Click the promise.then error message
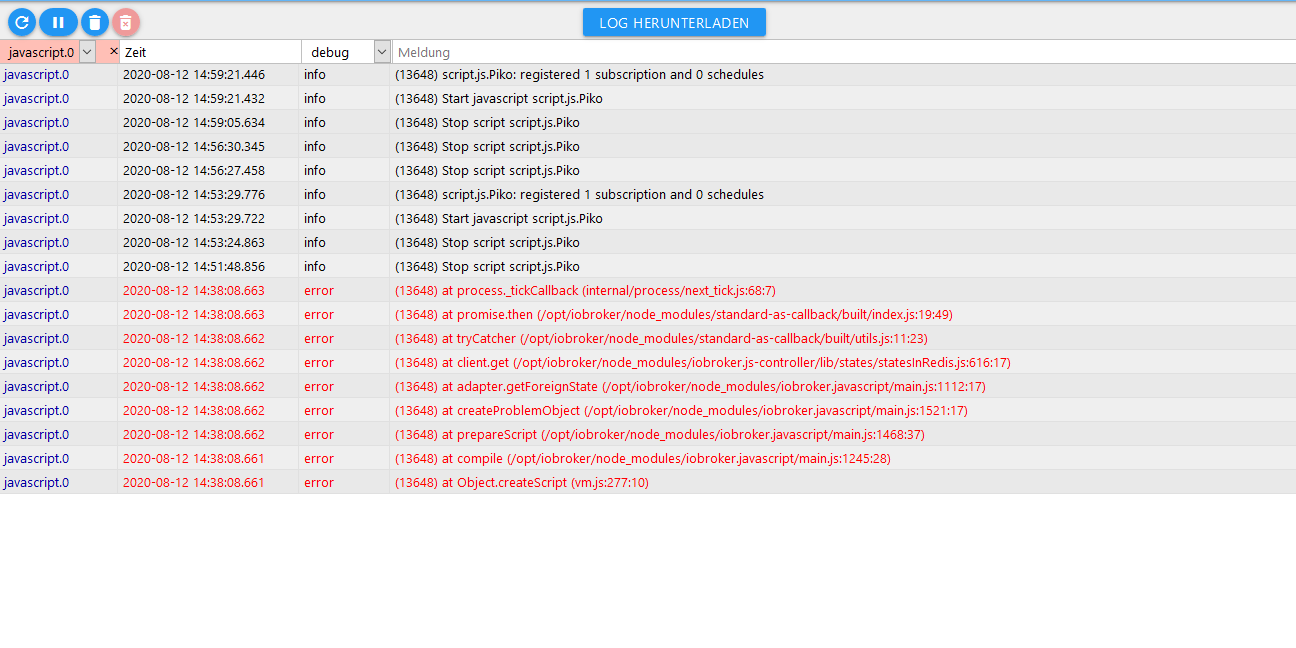The image size is (1296, 648). 674,314
